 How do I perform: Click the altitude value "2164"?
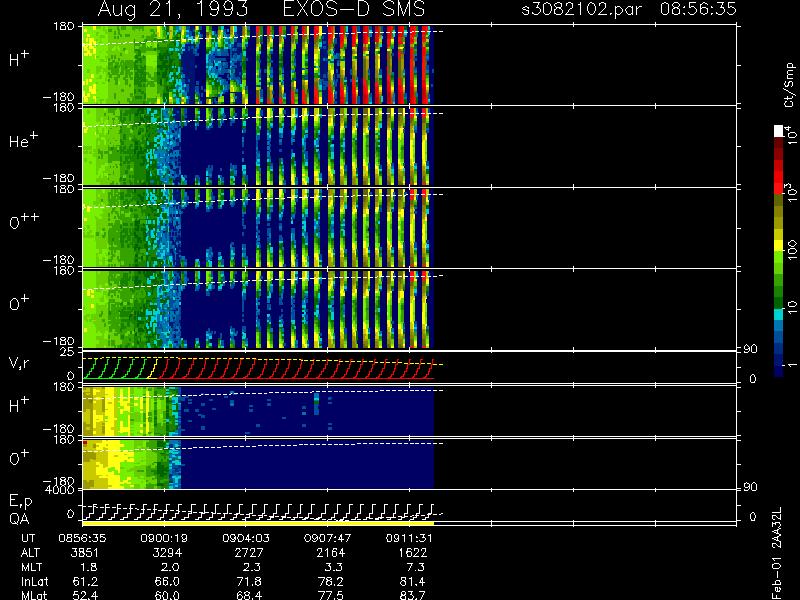pyautogui.click(x=330, y=553)
